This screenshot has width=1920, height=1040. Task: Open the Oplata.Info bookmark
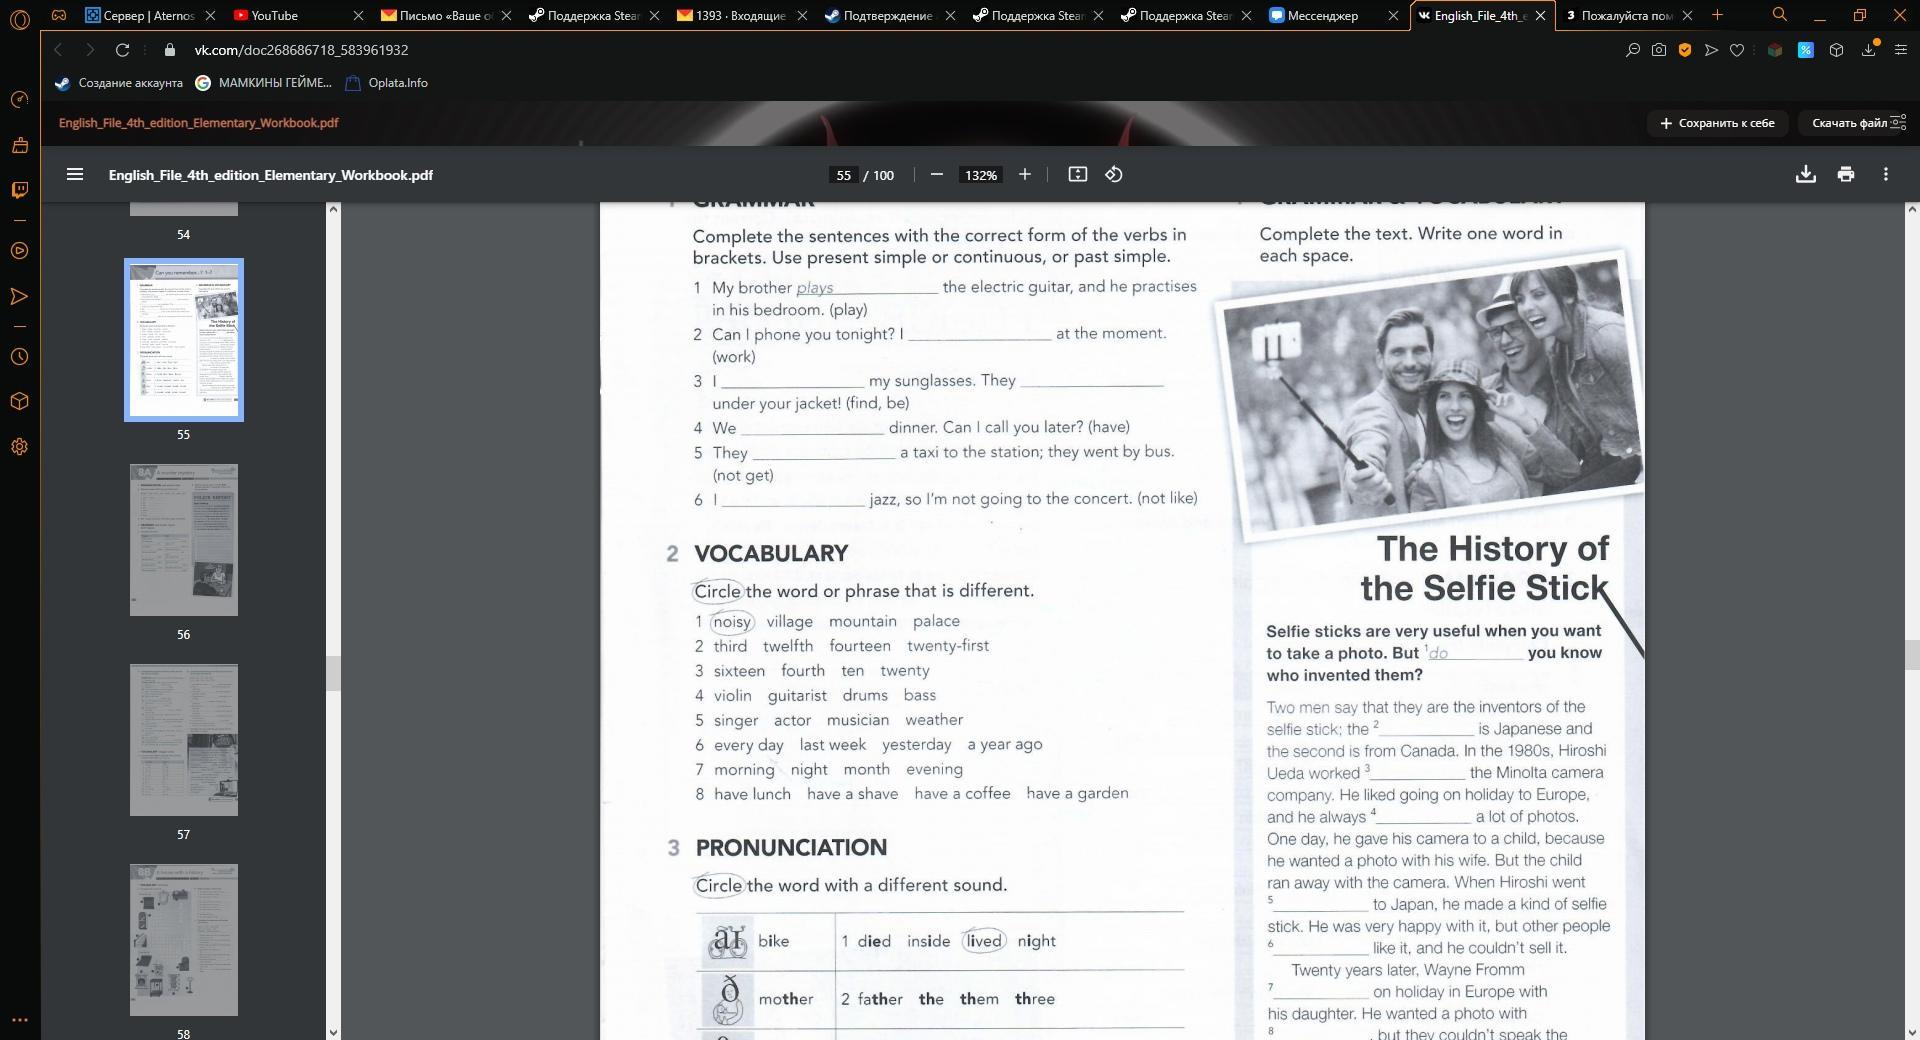point(397,83)
